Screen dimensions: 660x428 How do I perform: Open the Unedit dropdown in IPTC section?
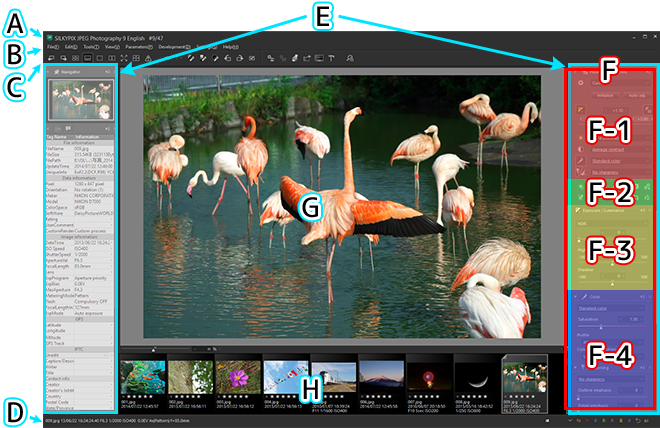[77, 355]
